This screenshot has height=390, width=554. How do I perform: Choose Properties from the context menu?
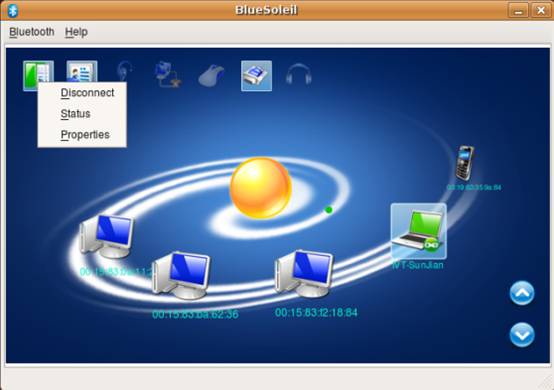point(85,135)
